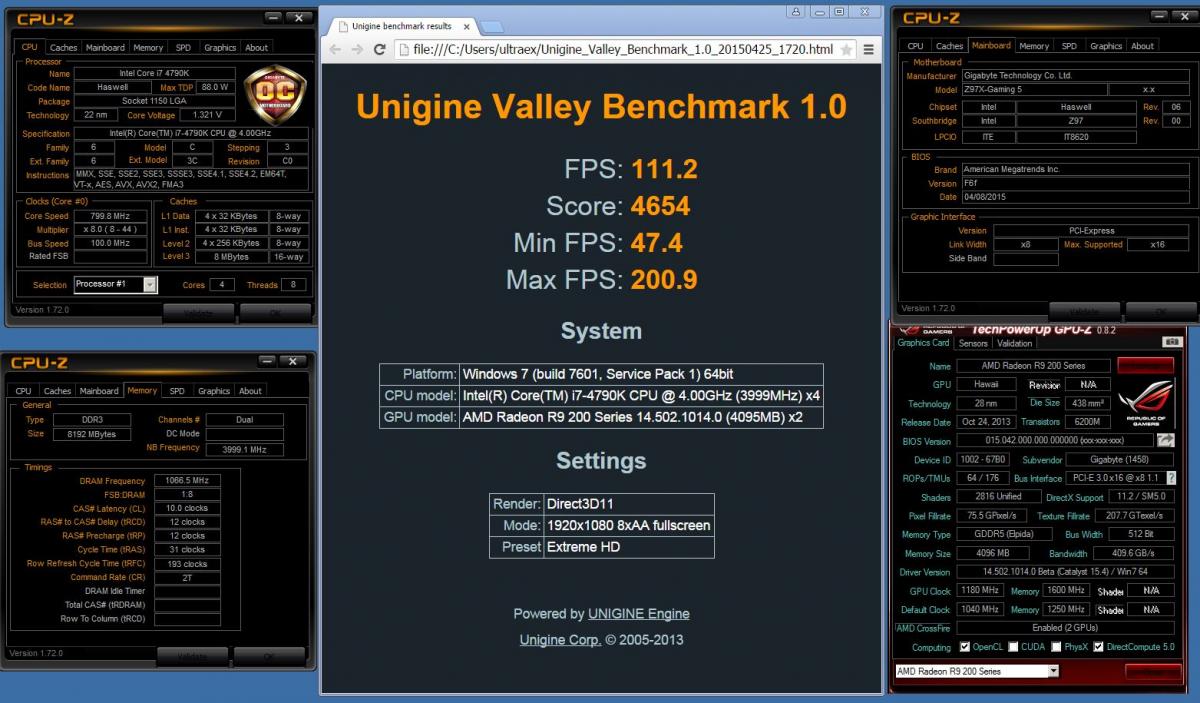Click the FPS 111.2 result
Viewport: 1200px width, 703px height.
tap(664, 169)
